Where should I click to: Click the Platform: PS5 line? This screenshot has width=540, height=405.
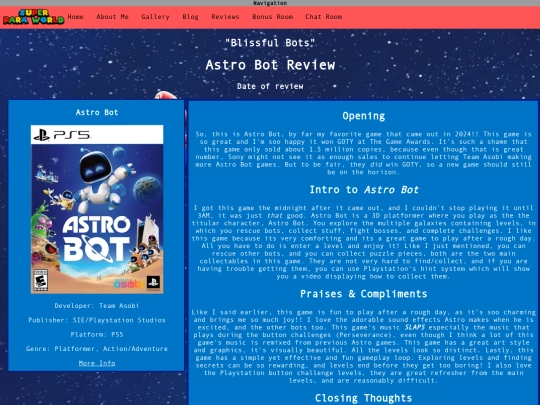pyautogui.click(x=97, y=334)
